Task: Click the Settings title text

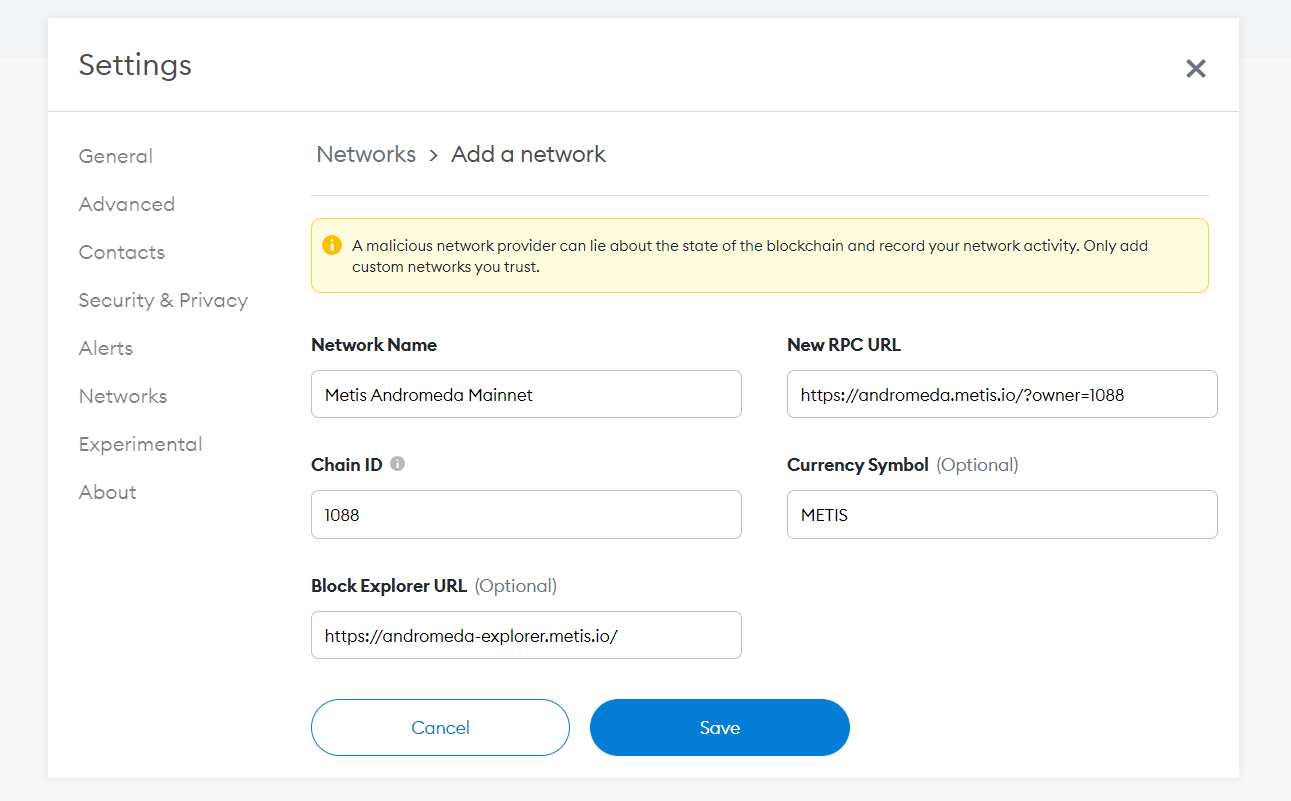Action: click(x=135, y=65)
